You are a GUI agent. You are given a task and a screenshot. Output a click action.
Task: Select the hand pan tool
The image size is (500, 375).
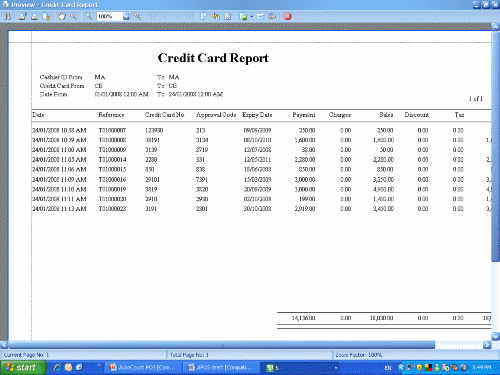[x=62, y=16]
